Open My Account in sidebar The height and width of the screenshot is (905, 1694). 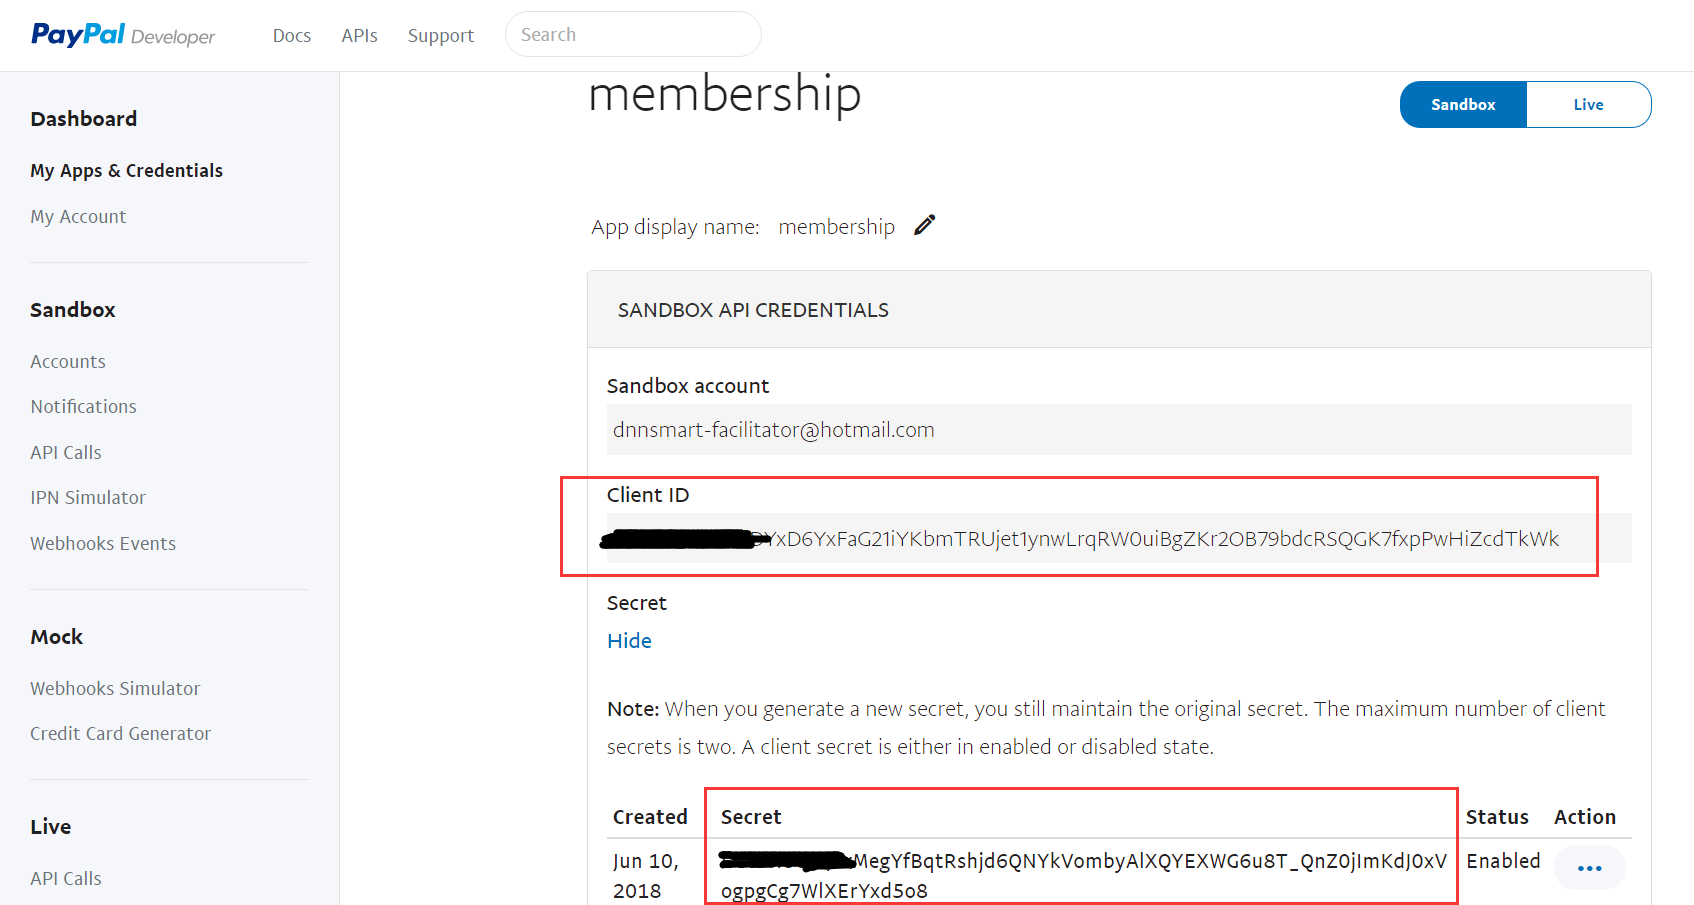(x=78, y=216)
